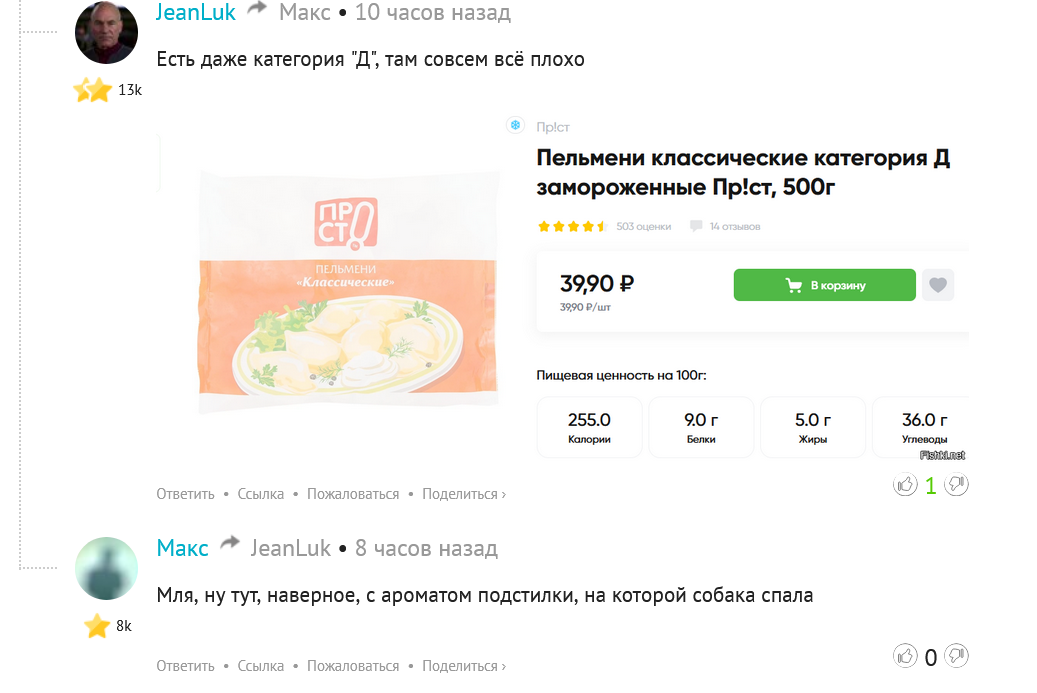
Task: Click Пожаловаться under JeanLuk's comment
Action: [x=353, y=494]
